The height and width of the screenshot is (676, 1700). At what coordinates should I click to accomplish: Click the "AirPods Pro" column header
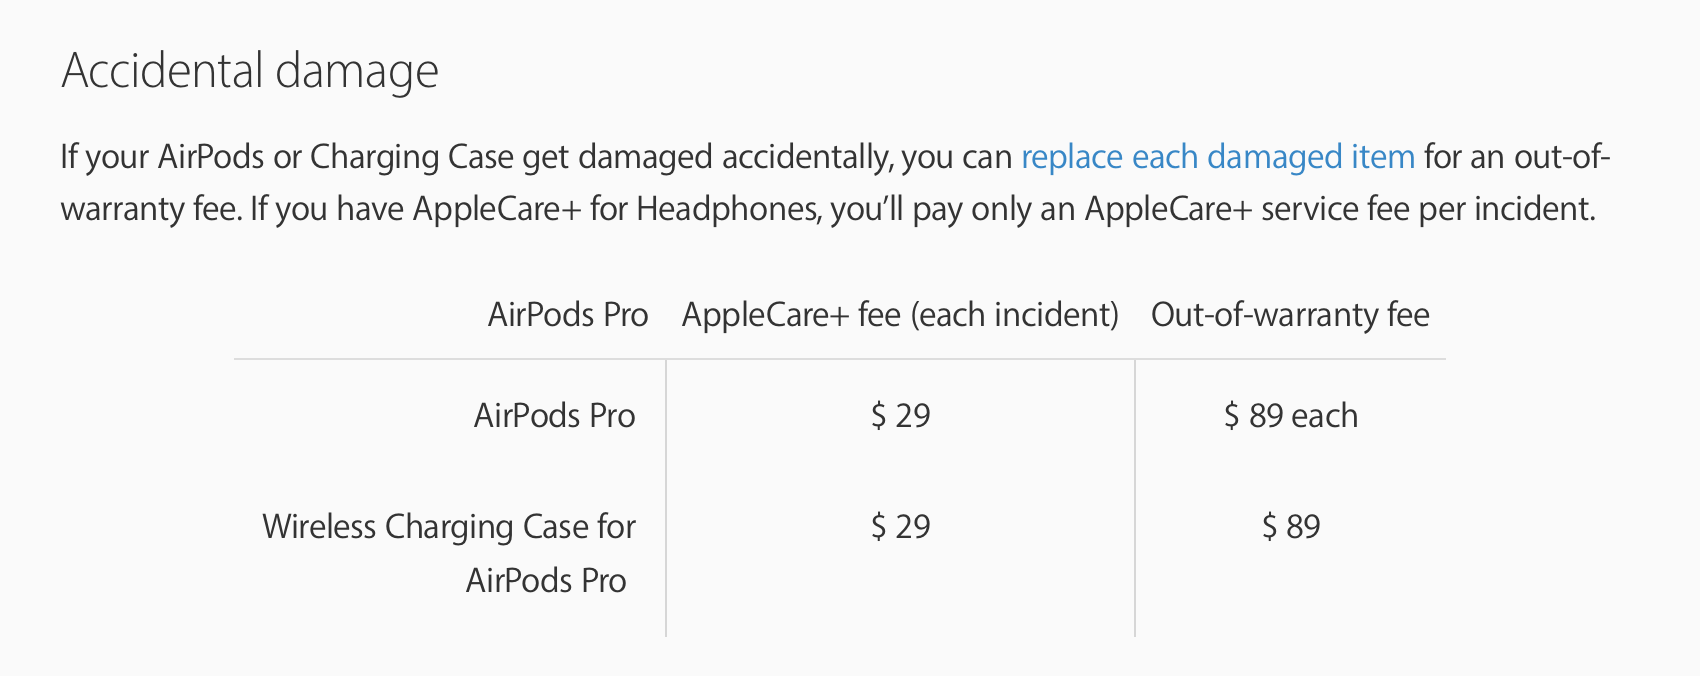567,315
